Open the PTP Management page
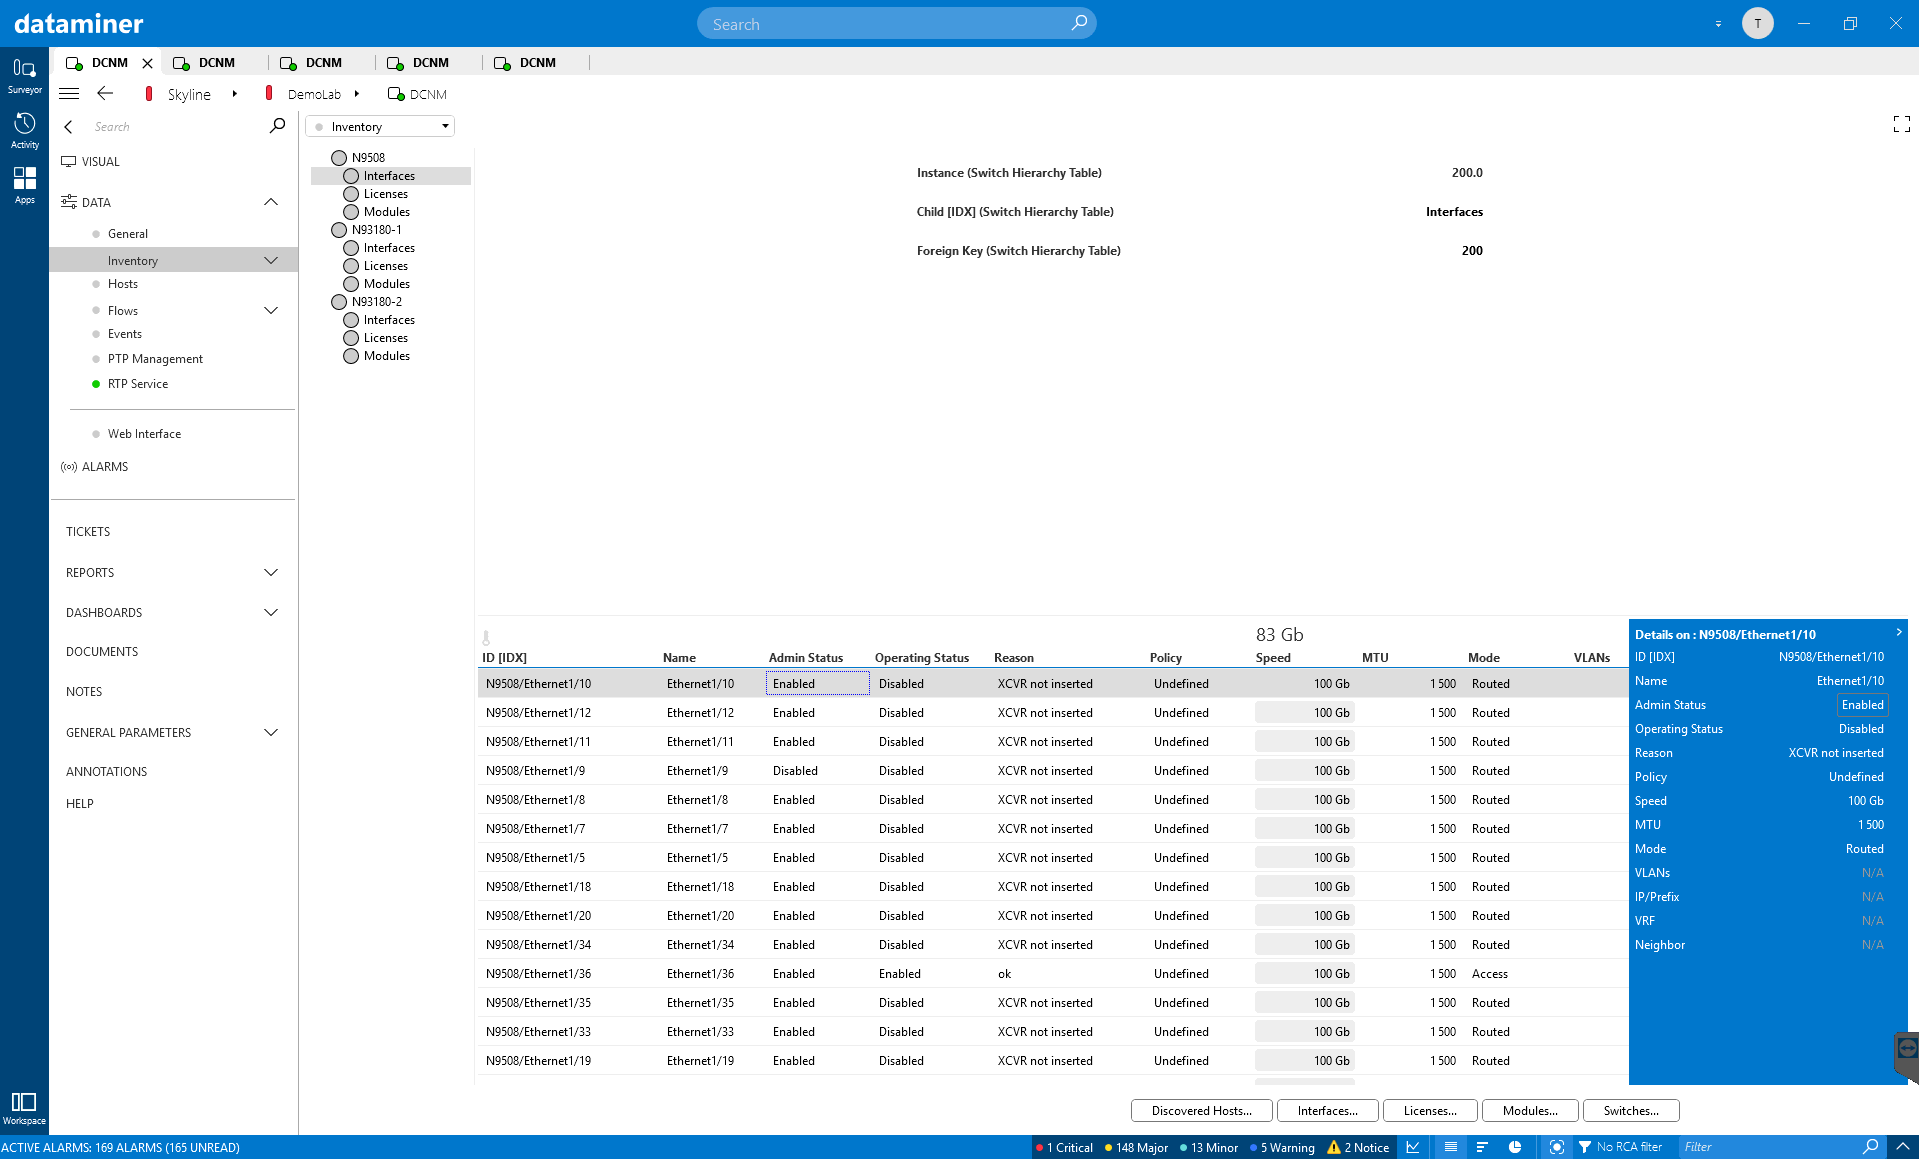Image resolution: width=1919 pixels, height=1159 pixels. tap(155, 359)
